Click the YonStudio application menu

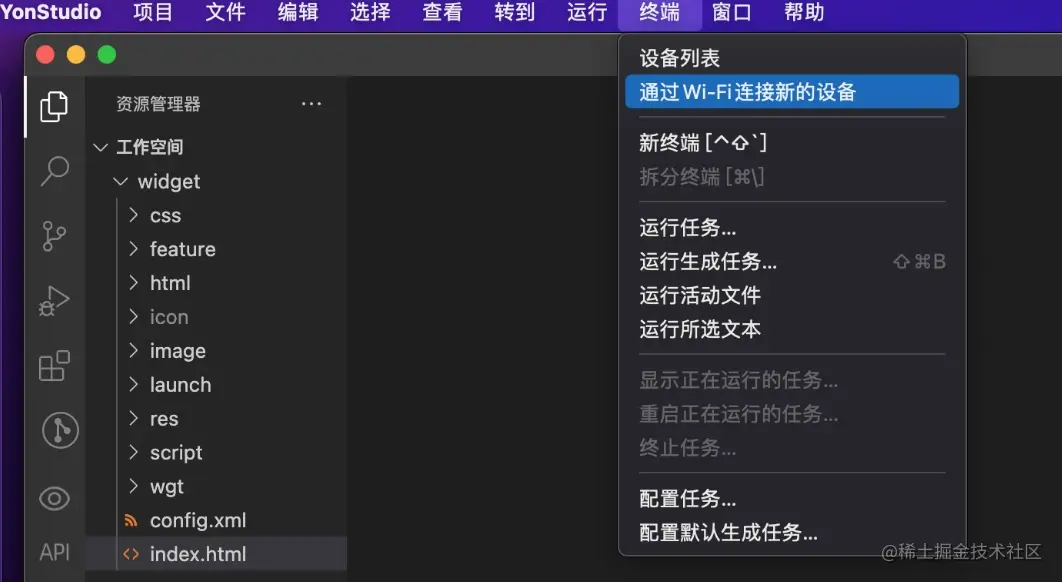[x=51, y=12]
